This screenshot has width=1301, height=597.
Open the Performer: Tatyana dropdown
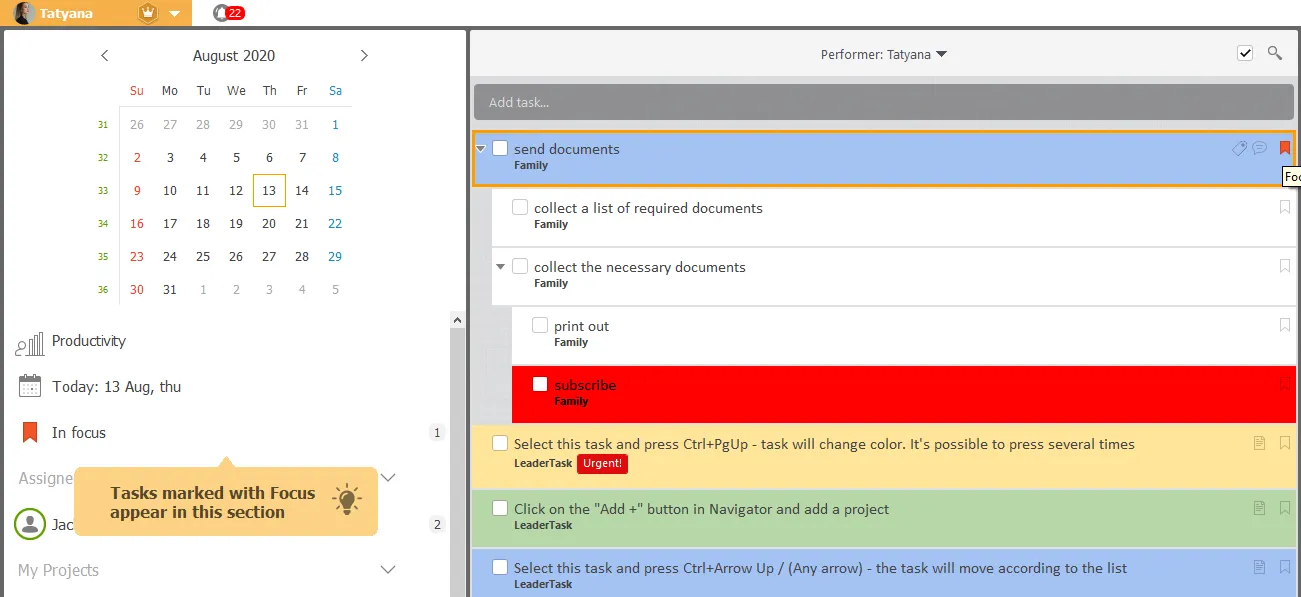tap(883, 54)
